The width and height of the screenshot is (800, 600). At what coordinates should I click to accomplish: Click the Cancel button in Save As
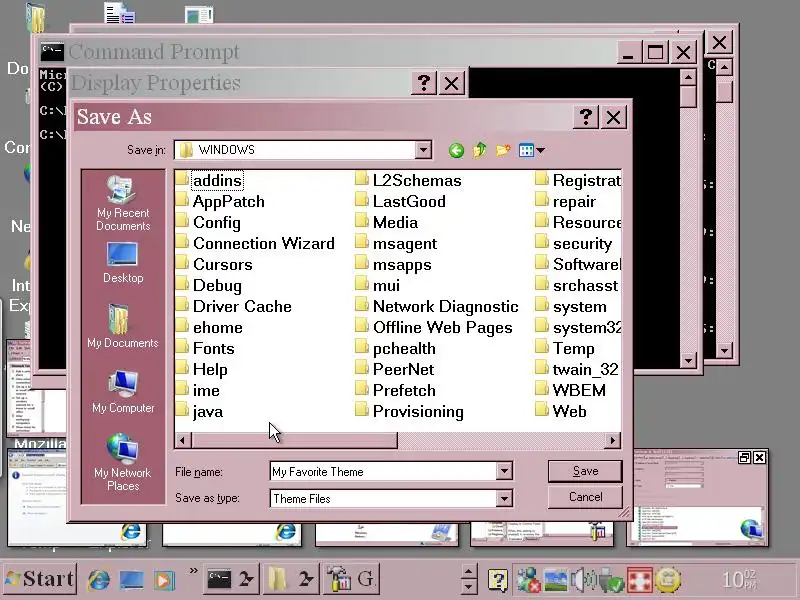click(x=585, y=497)
